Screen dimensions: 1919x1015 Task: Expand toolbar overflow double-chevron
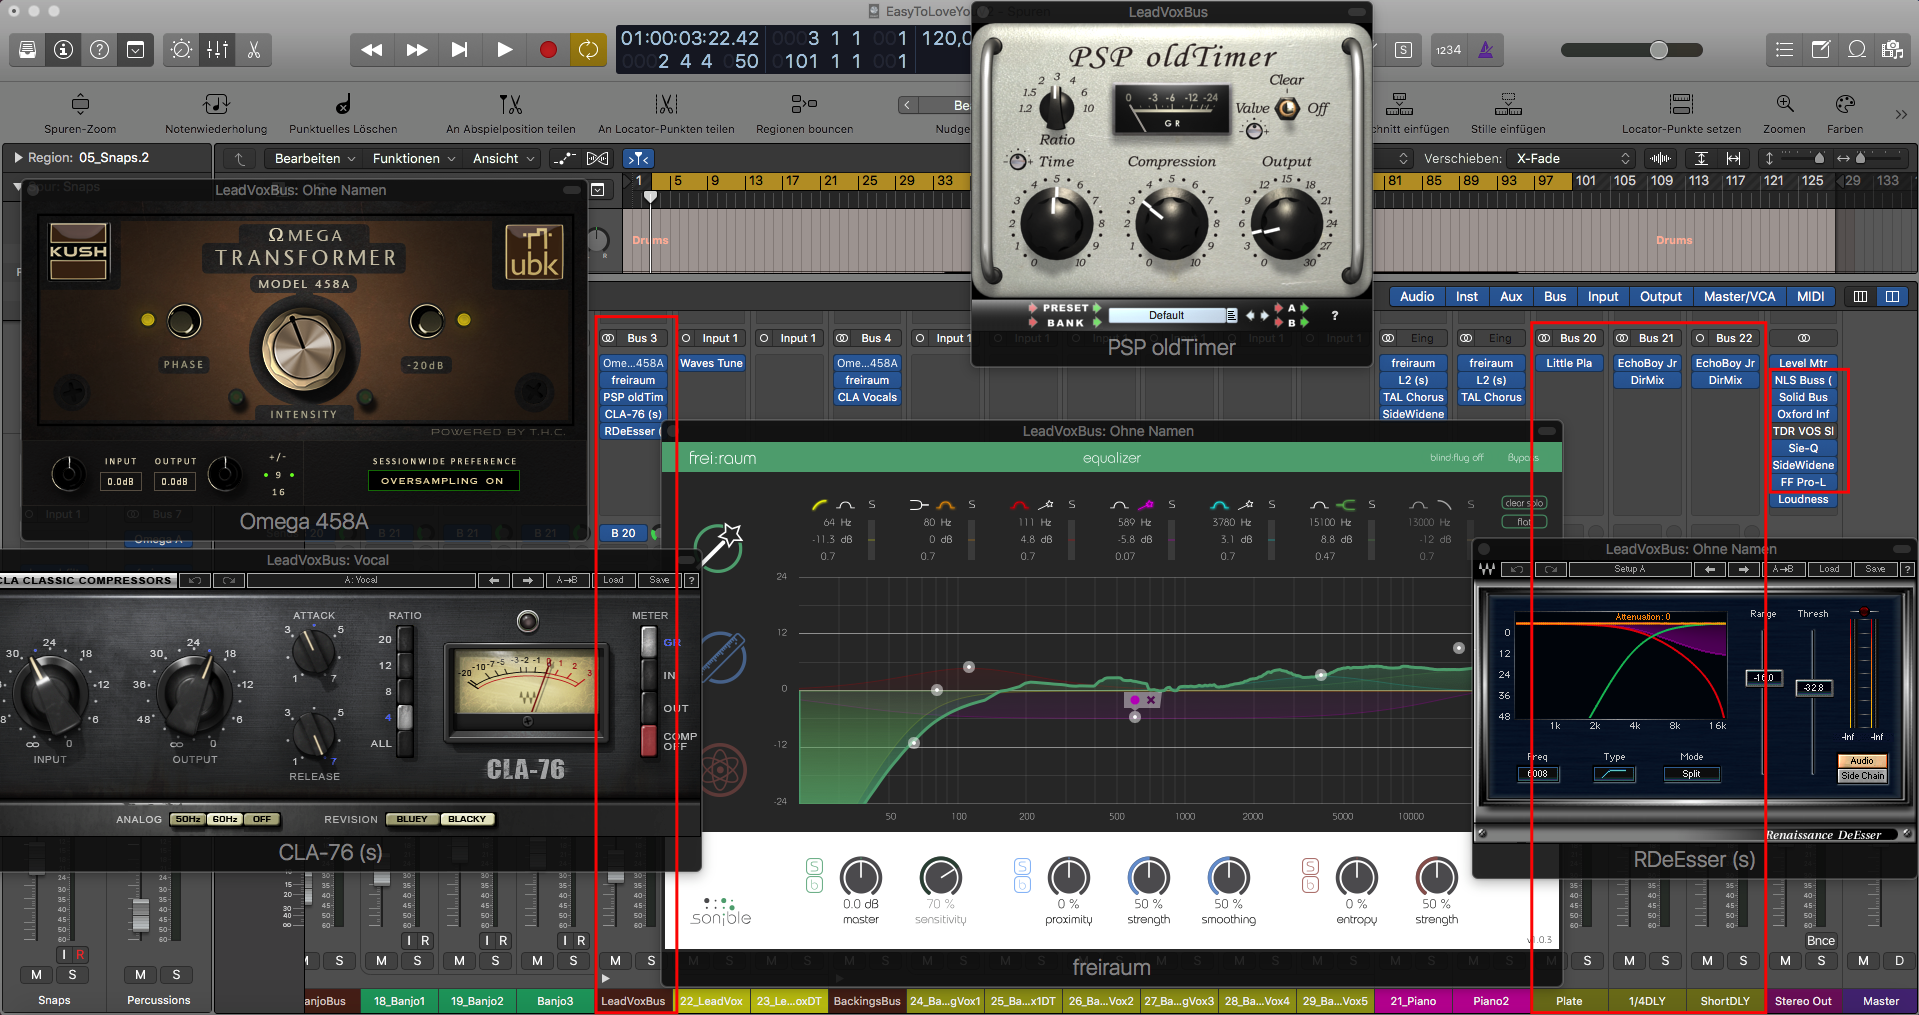pos(1901,114)
